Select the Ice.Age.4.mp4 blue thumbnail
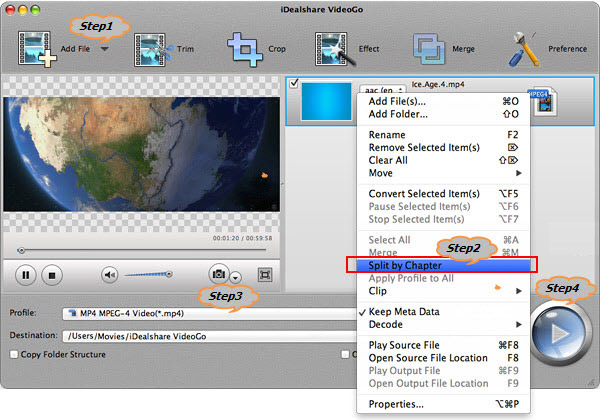The height and width of the screenshot is (420, 600). (326, 102)
